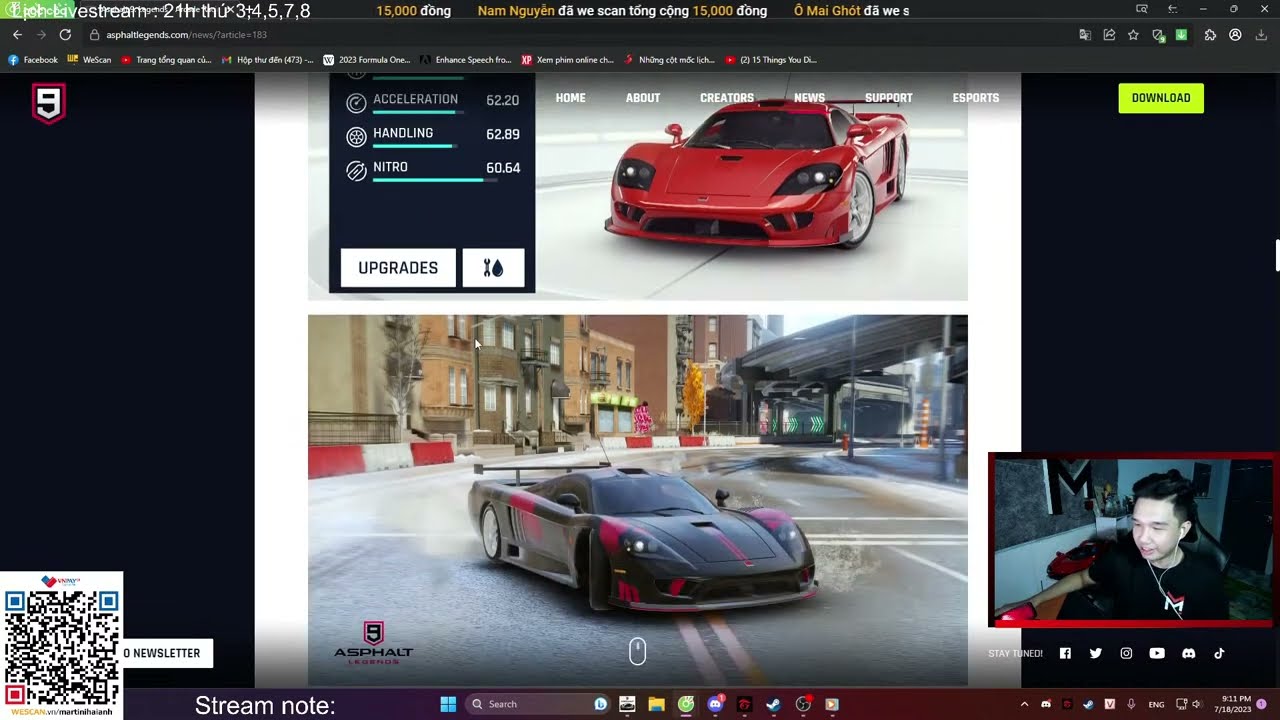The image size is (1280, 720).
Task: Click the ENG language indicator
Action: tap(1156, 704)
